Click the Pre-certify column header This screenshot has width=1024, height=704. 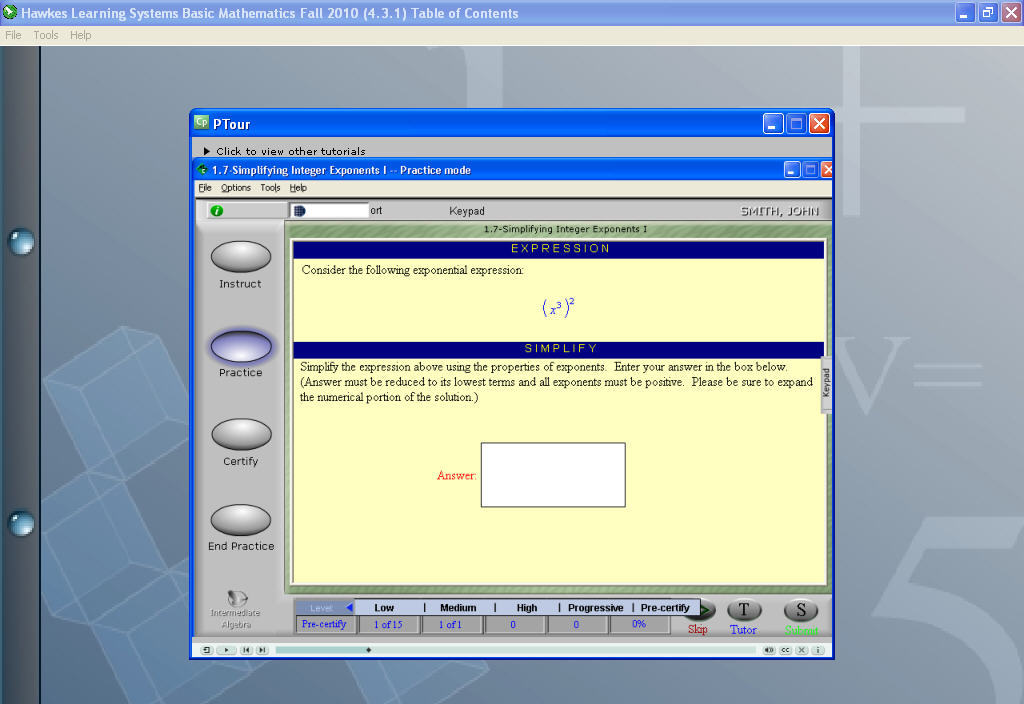point(665,607)
